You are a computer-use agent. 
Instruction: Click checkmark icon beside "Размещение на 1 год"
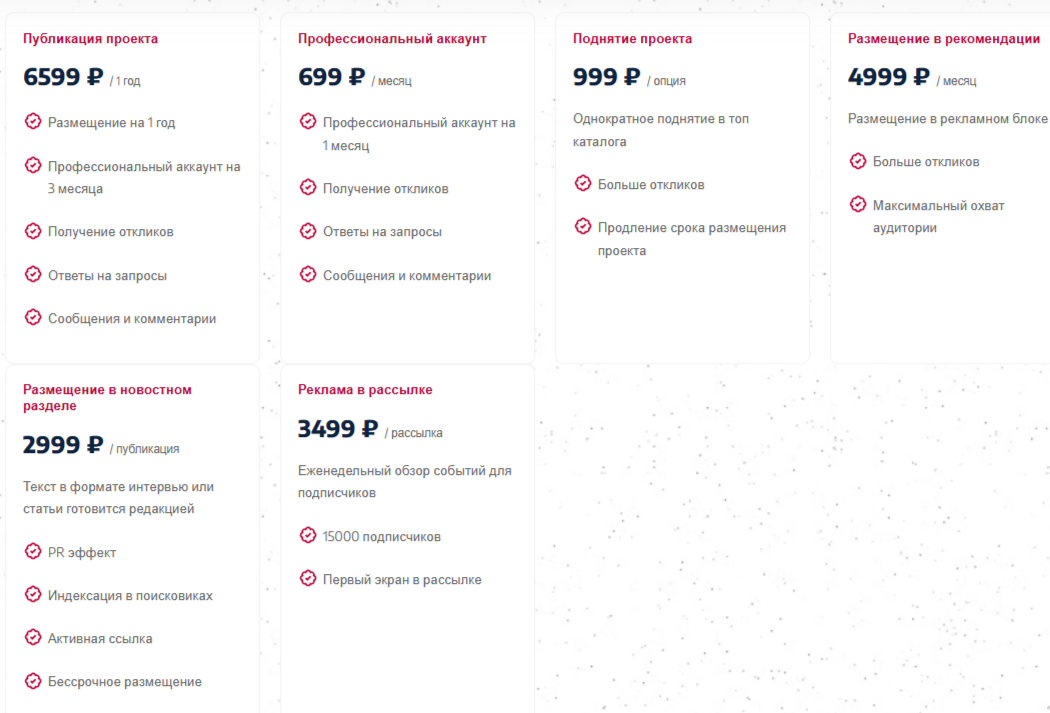33,122
